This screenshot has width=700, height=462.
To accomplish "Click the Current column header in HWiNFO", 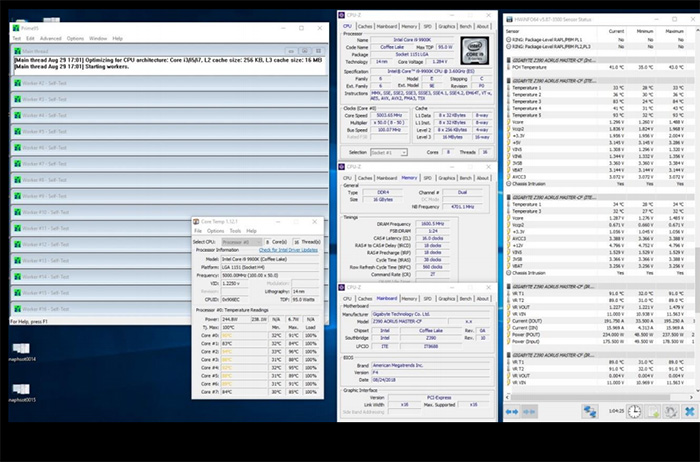I will 617,32.
